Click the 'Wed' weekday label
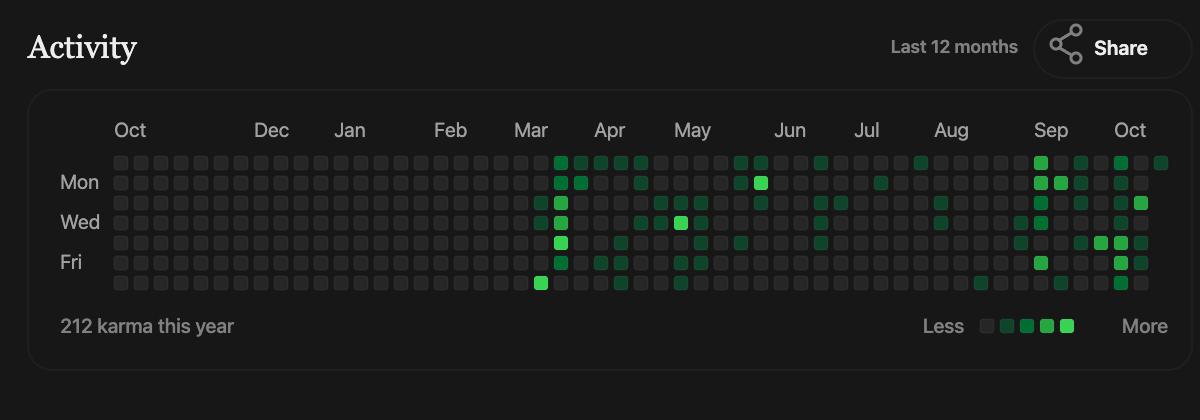The image size is (1200, 420). (80, 222)
